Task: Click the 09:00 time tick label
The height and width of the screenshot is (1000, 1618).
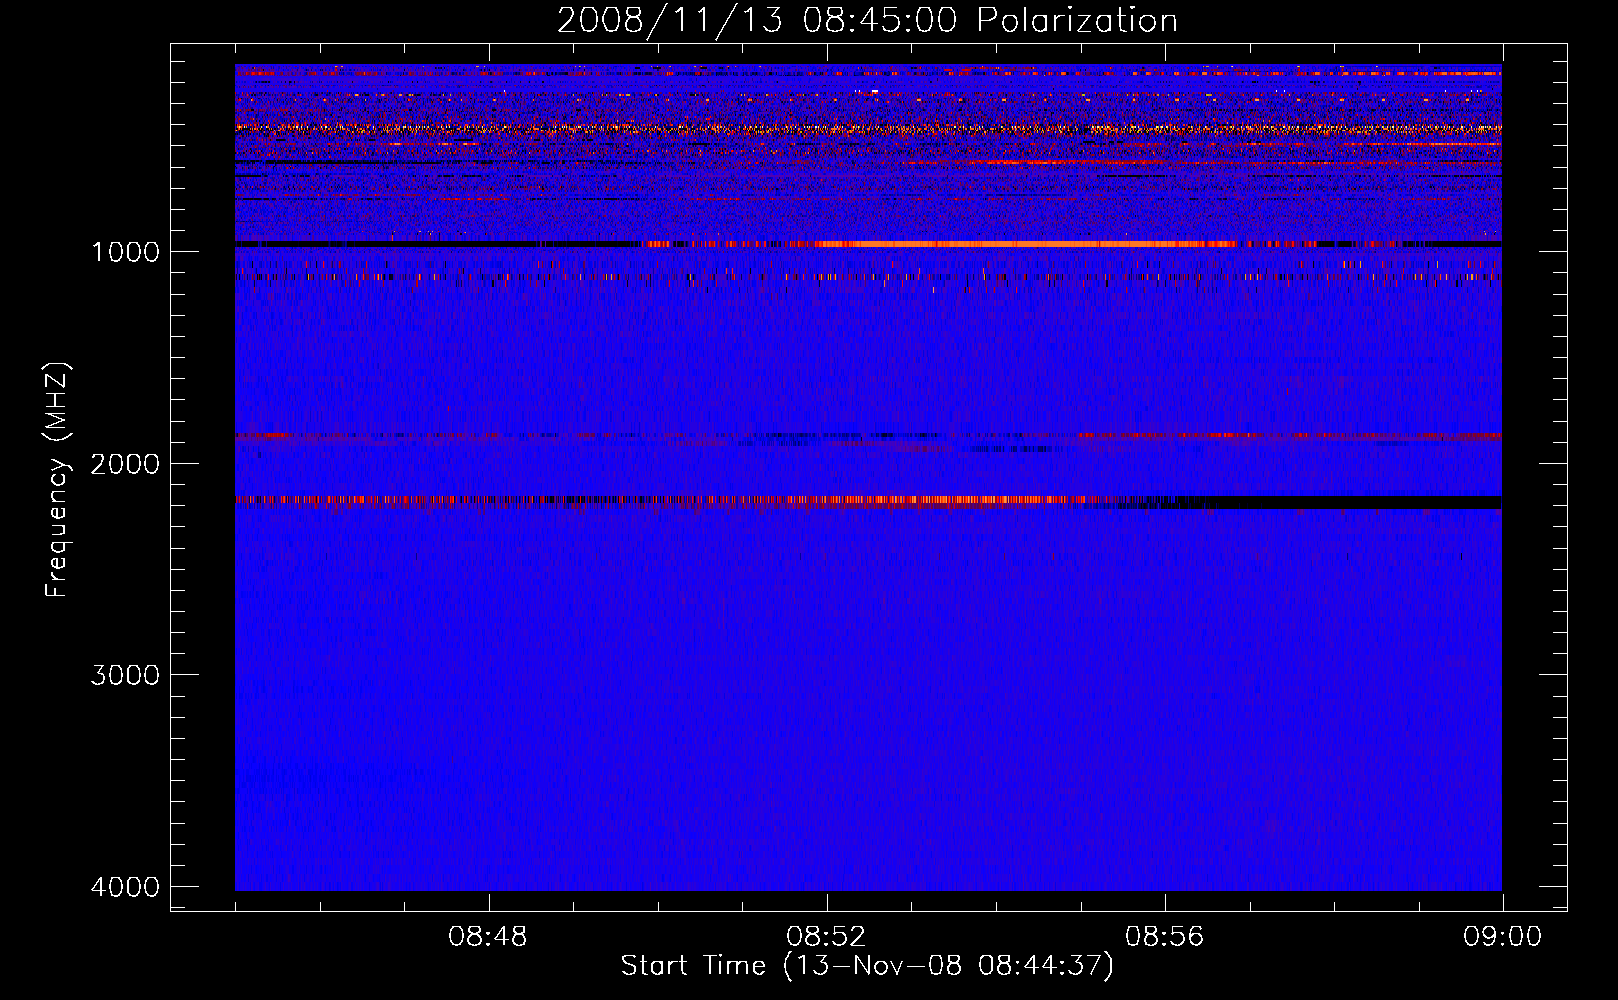Action: pyautogui.click(x=1503, y=937)
